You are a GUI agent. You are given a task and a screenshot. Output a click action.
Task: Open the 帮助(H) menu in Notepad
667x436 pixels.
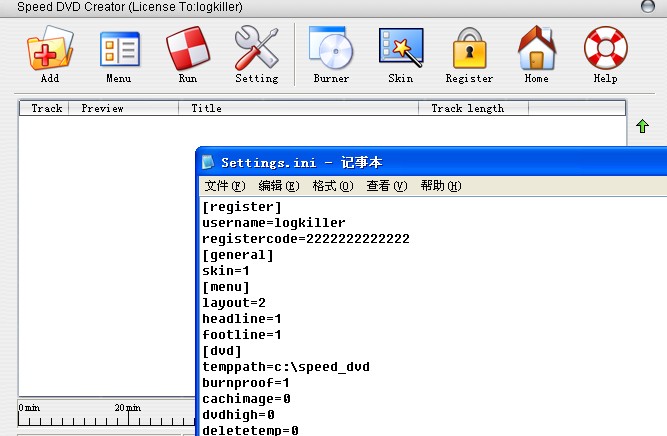pos(441,186)
